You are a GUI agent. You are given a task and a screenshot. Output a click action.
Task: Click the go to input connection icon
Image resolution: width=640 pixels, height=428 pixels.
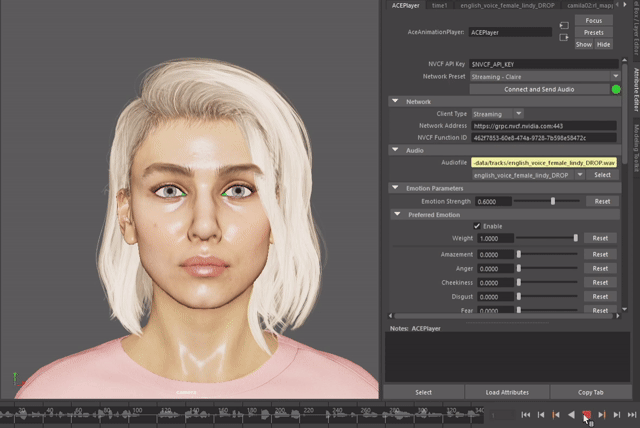tap(564, 25)
